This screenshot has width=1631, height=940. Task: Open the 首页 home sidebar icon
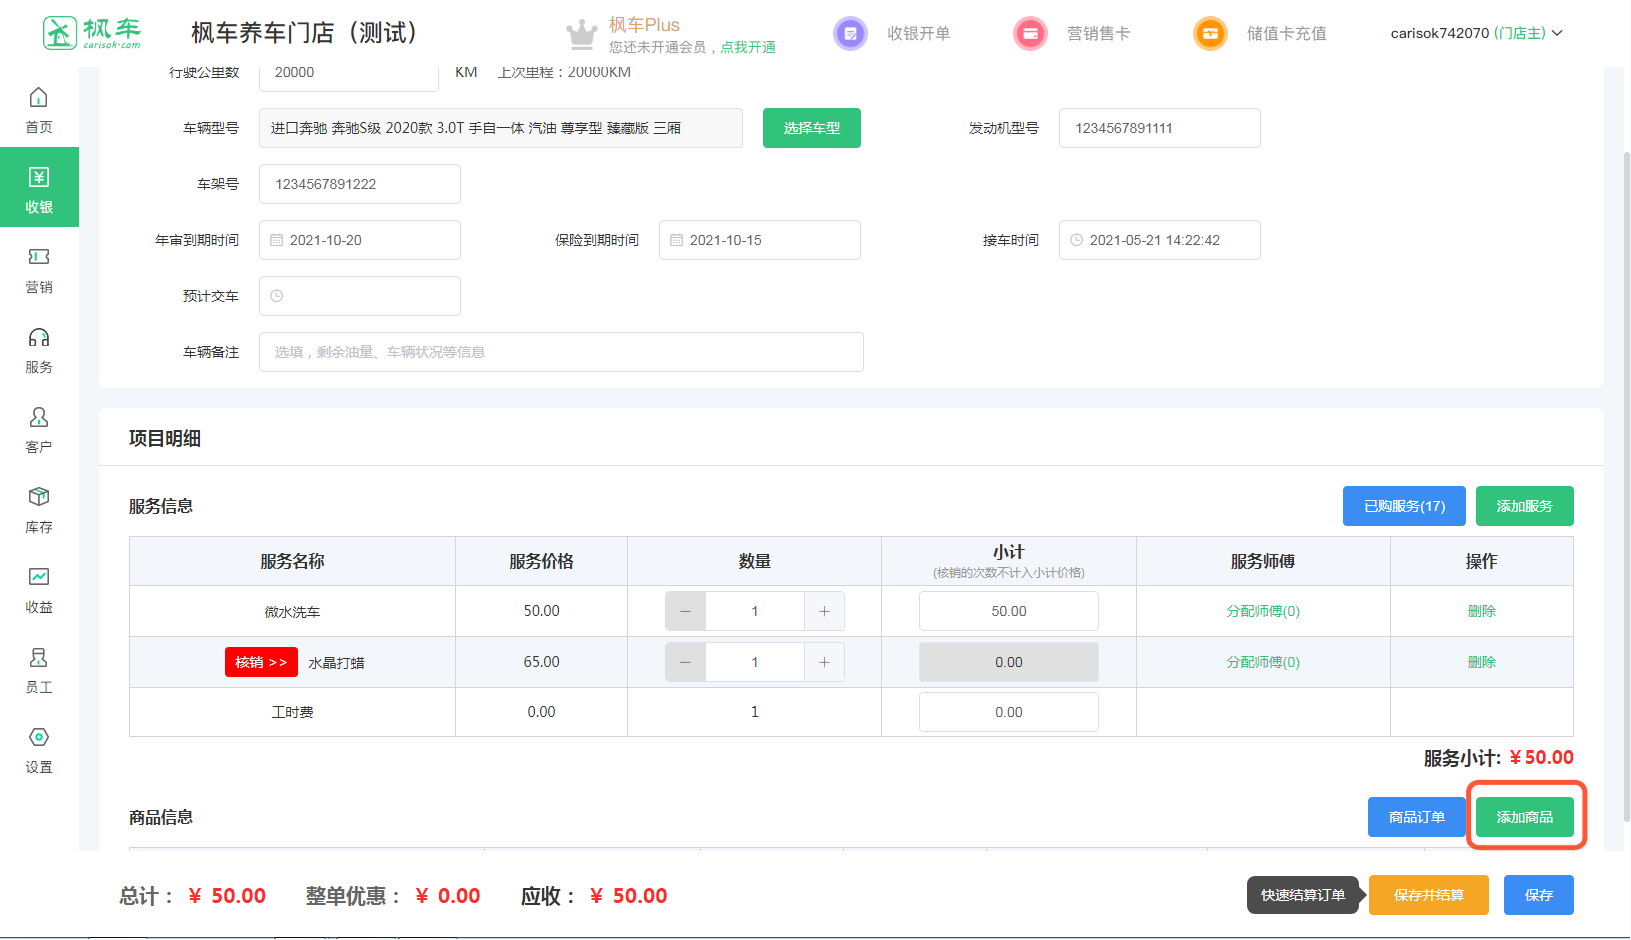tap(39, 109)
